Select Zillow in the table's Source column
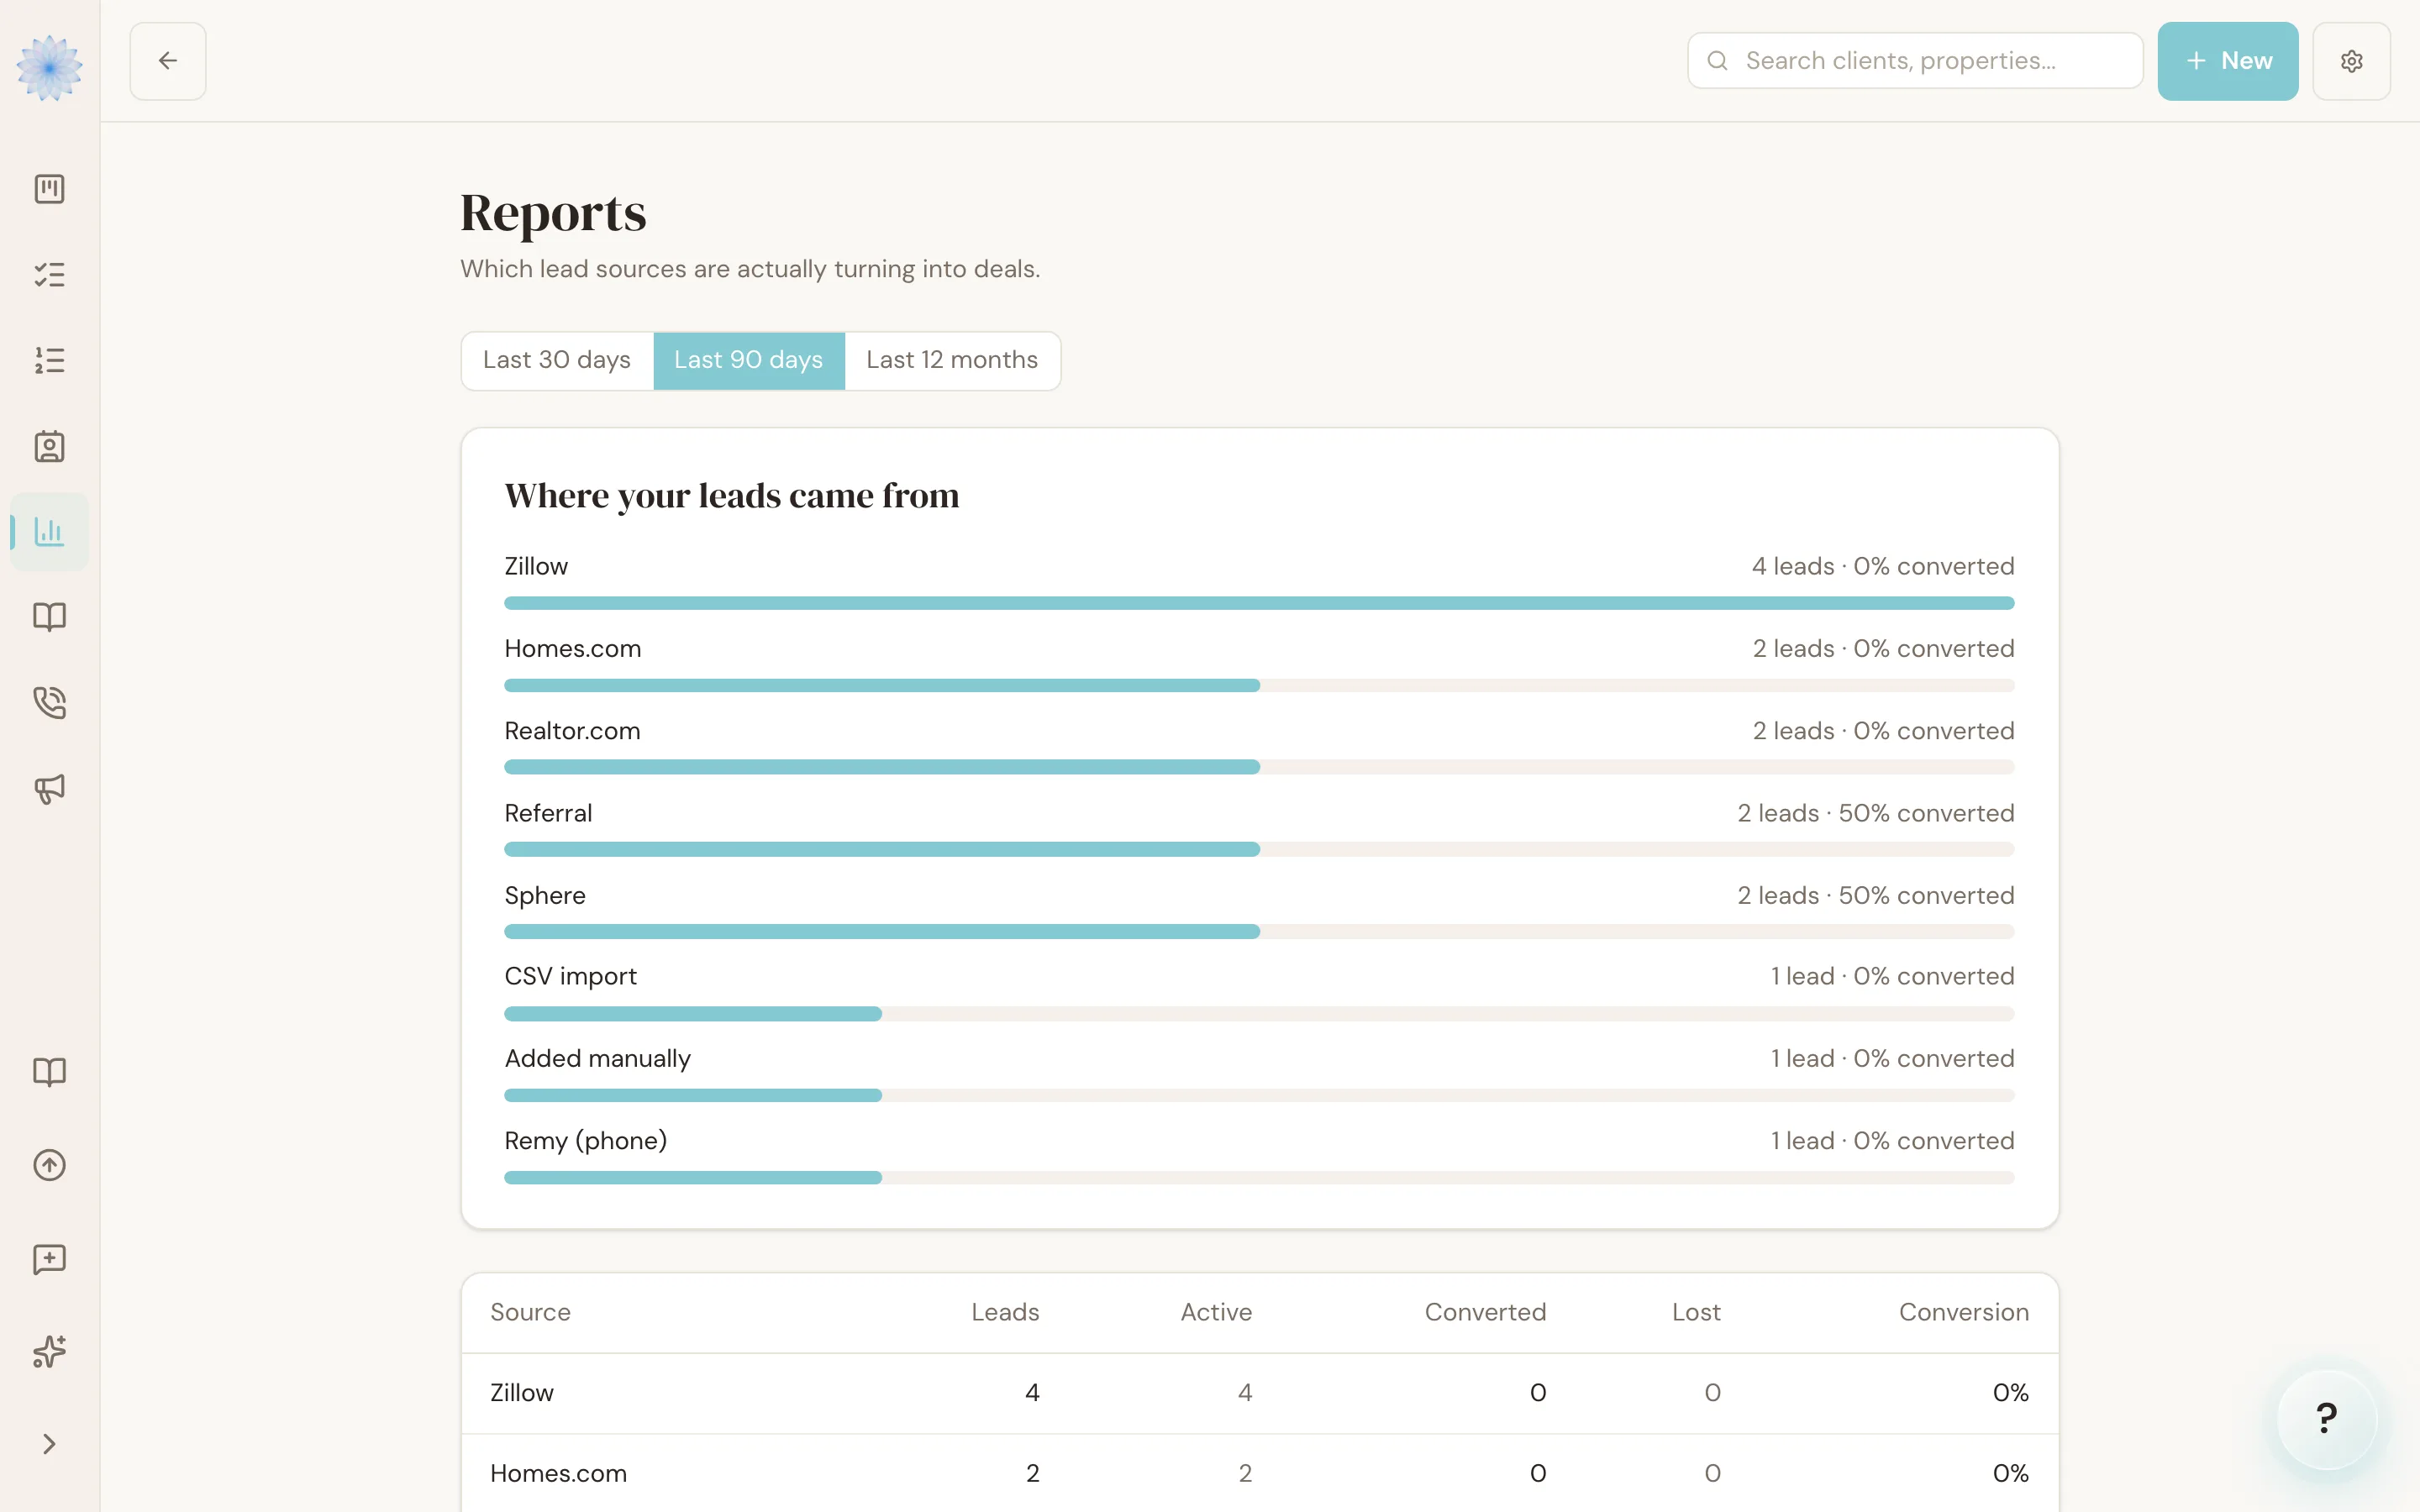 coord(521,1393)
